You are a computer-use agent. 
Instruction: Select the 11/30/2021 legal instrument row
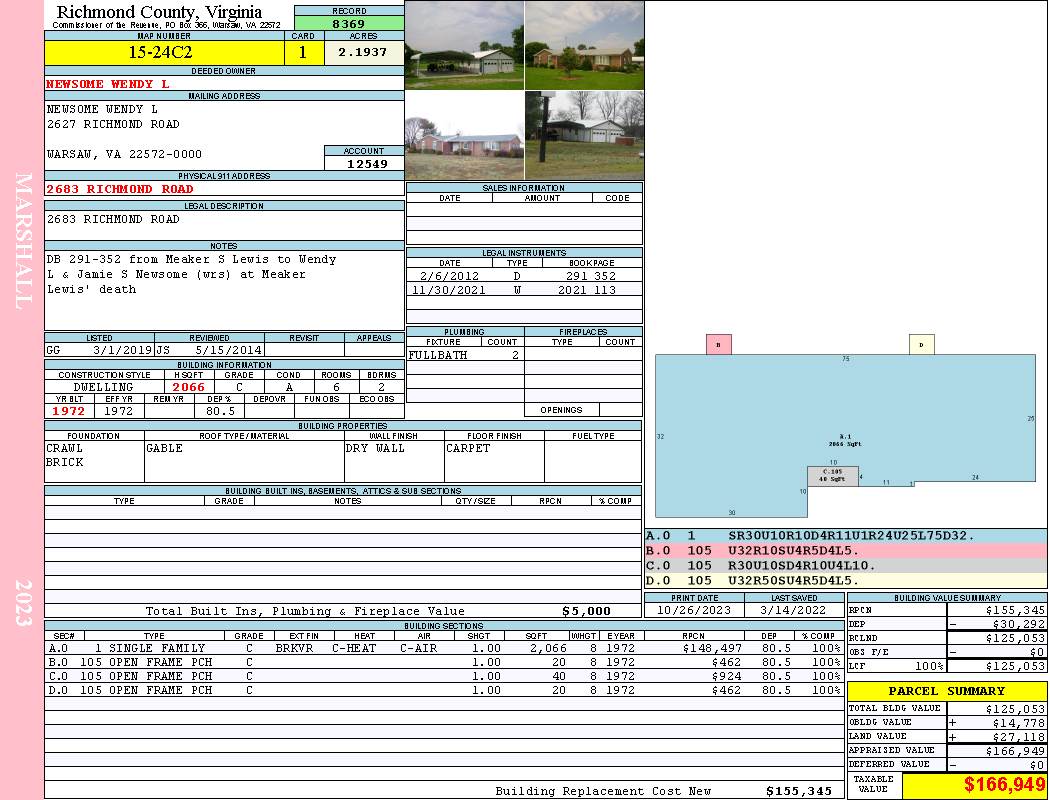pyautogui.click(x=523, y=290)
